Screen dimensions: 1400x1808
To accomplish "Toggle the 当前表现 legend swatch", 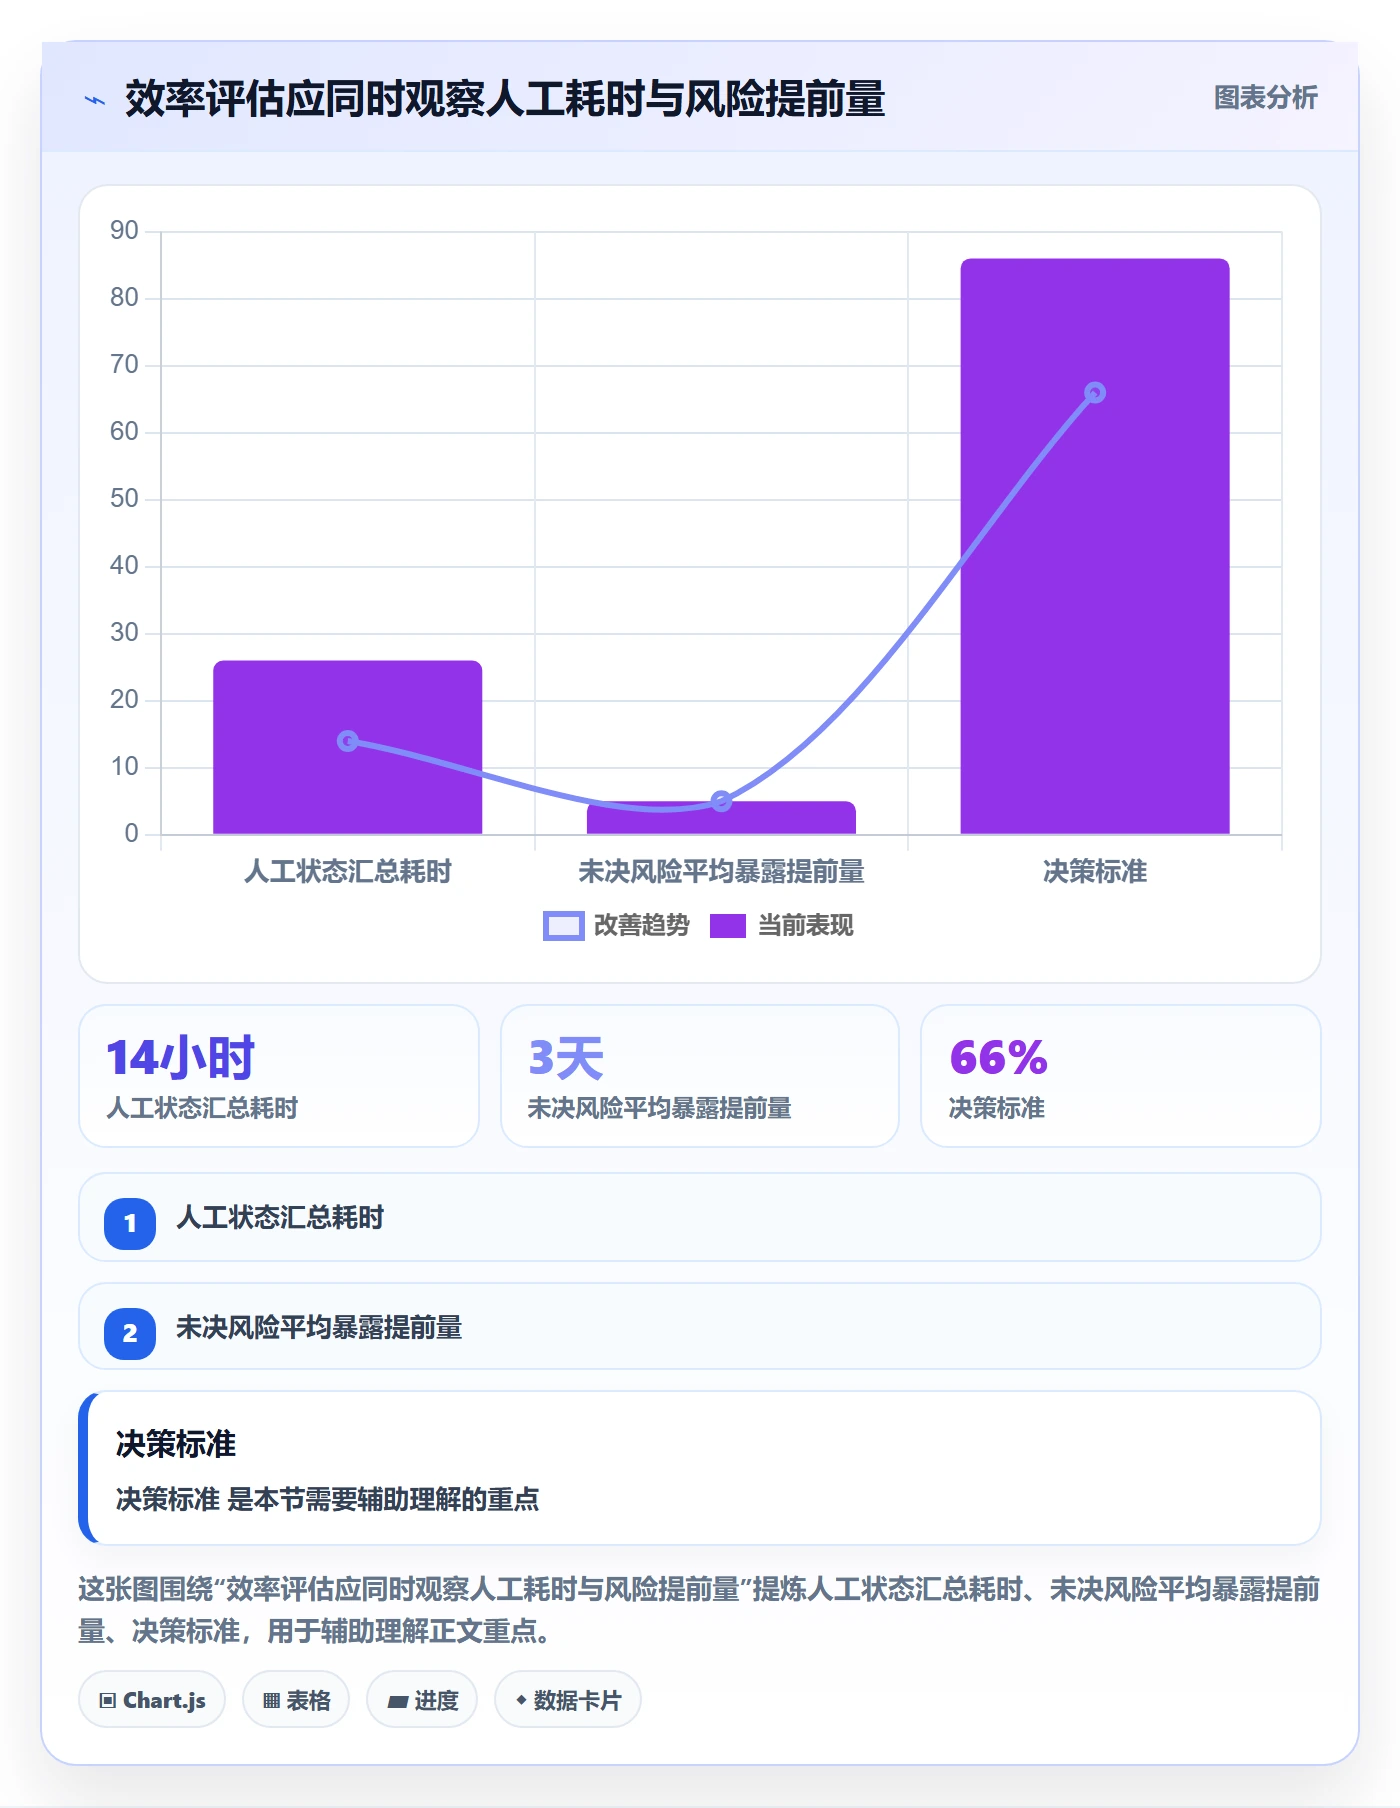I will (x=728, y=926).
